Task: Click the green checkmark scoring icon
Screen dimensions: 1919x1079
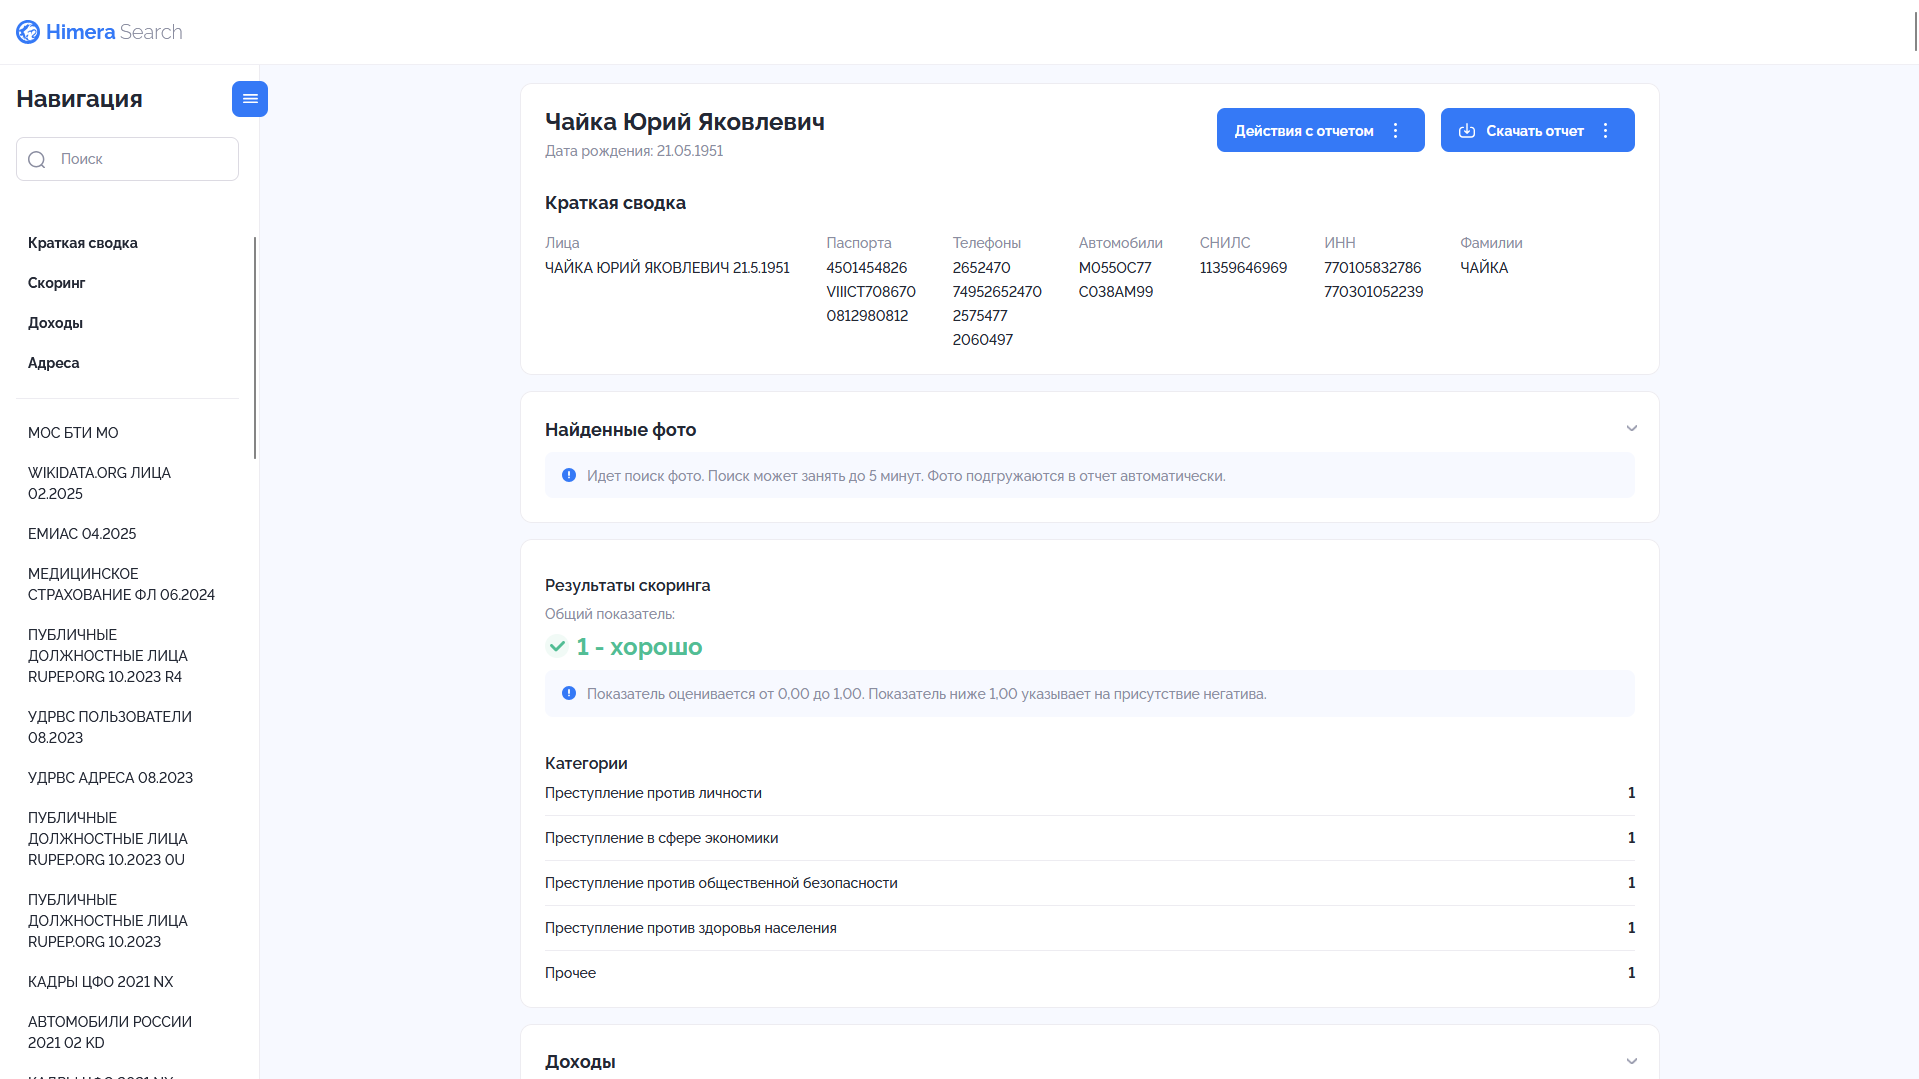Action: (557, 647)
